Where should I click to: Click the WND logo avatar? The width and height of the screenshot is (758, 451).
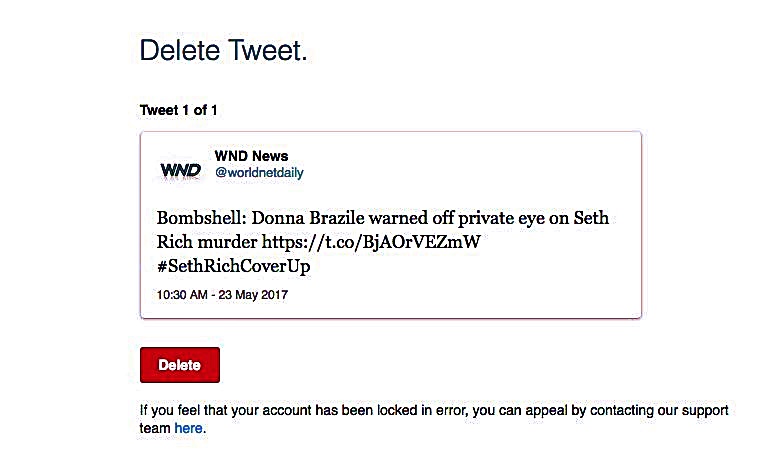pos(180,171)
